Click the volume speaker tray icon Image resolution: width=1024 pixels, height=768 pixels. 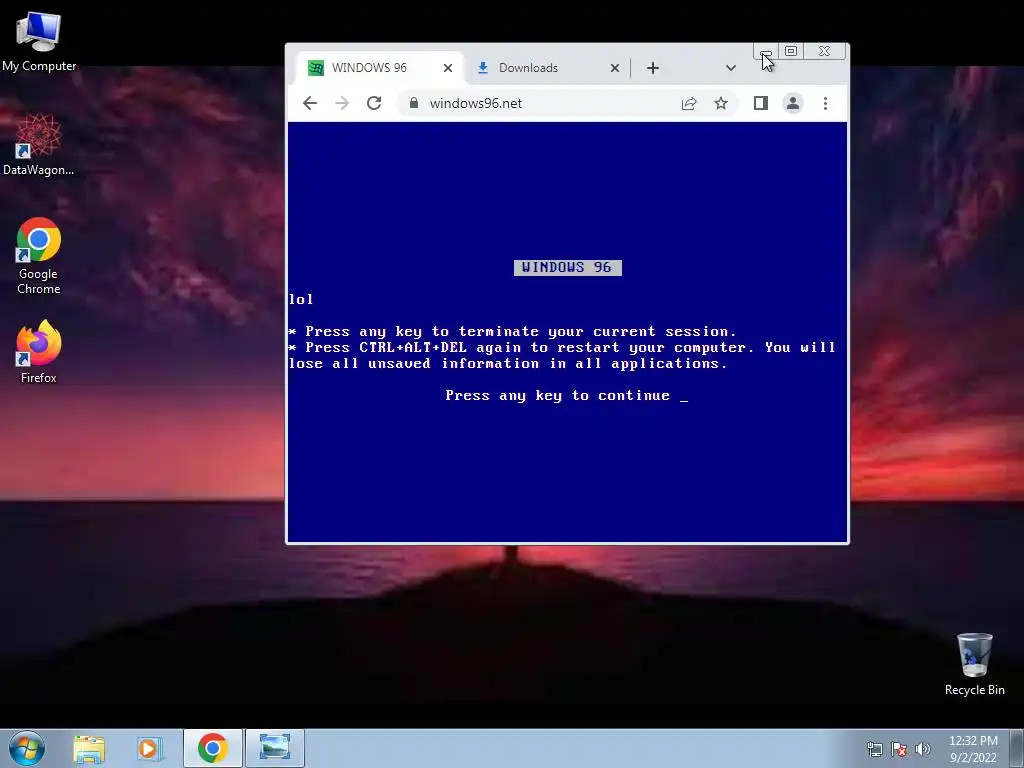pos(923,749)
